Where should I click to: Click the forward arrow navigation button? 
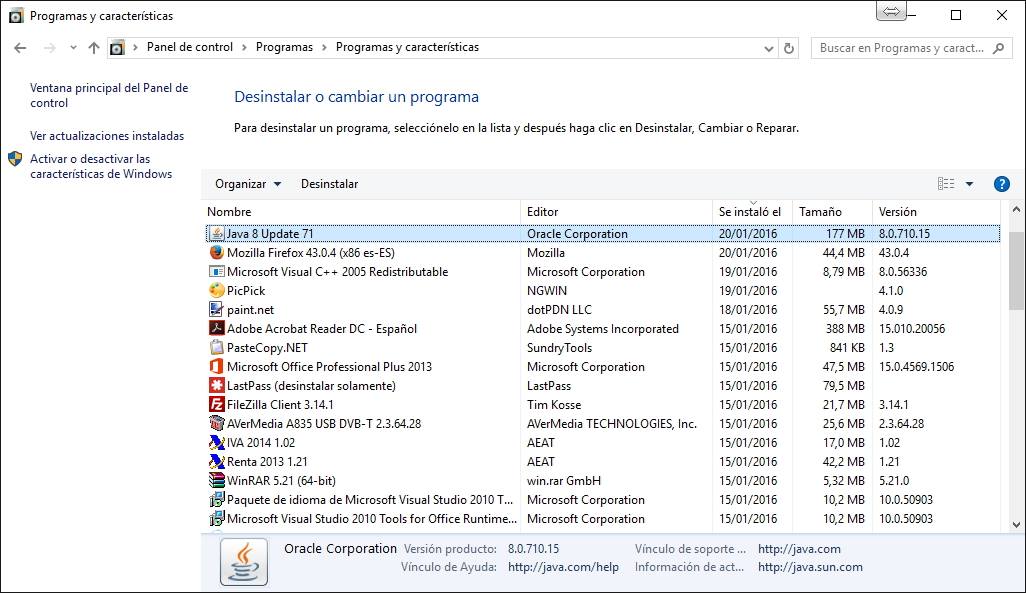click(49, 48)
